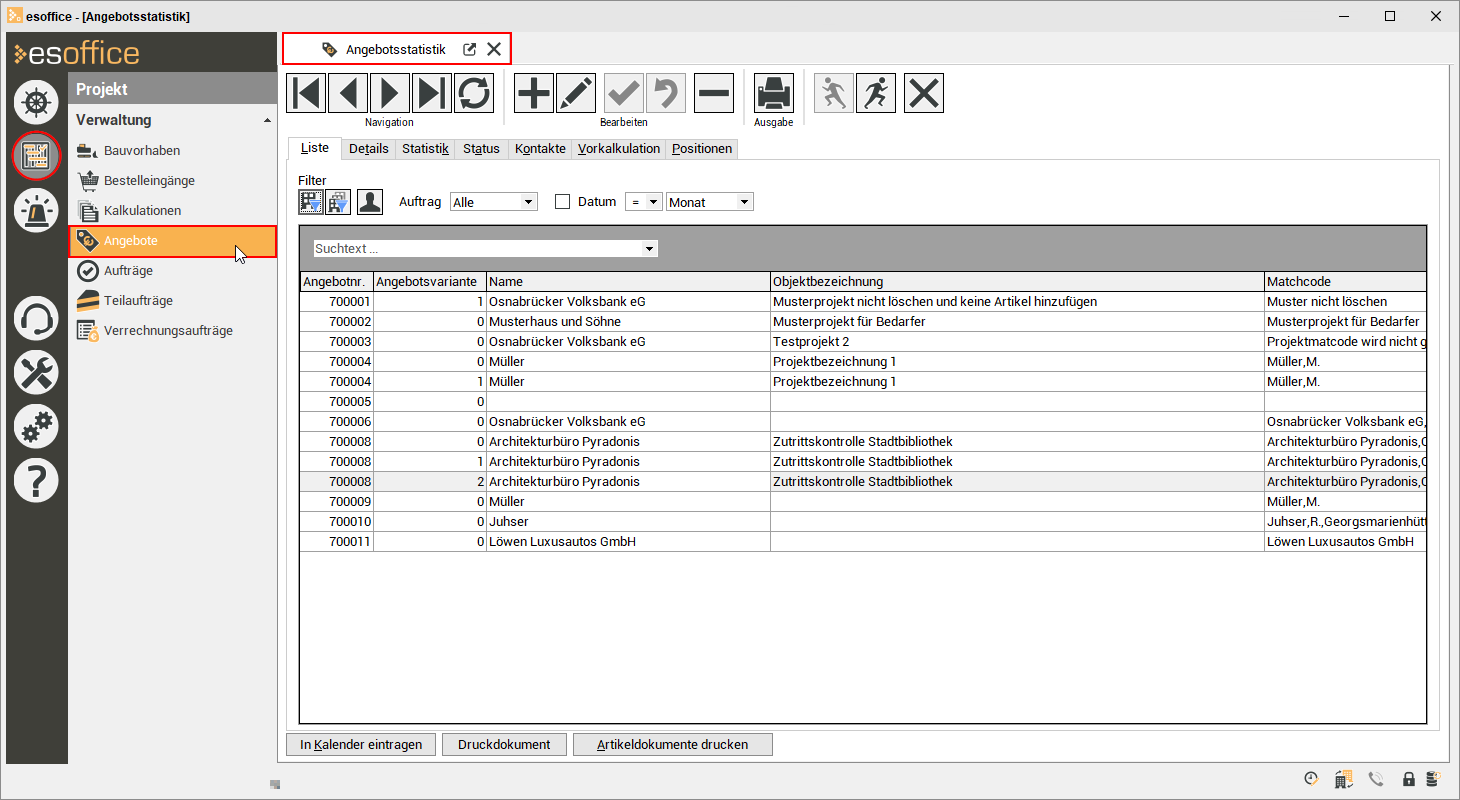Close the Angebotsstatistik tab

[x=494, y=49]
